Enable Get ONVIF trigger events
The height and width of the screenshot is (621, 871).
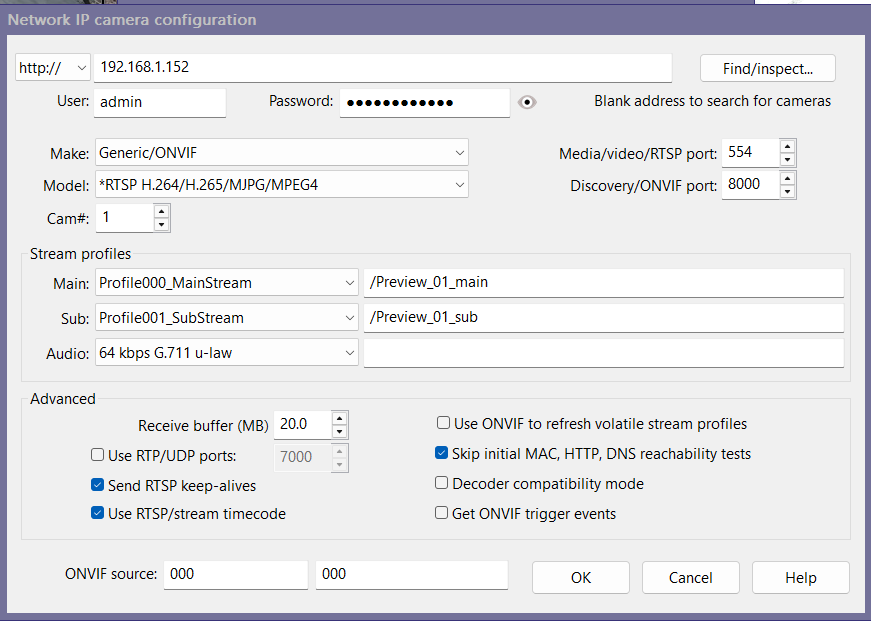tap(442, 514)
